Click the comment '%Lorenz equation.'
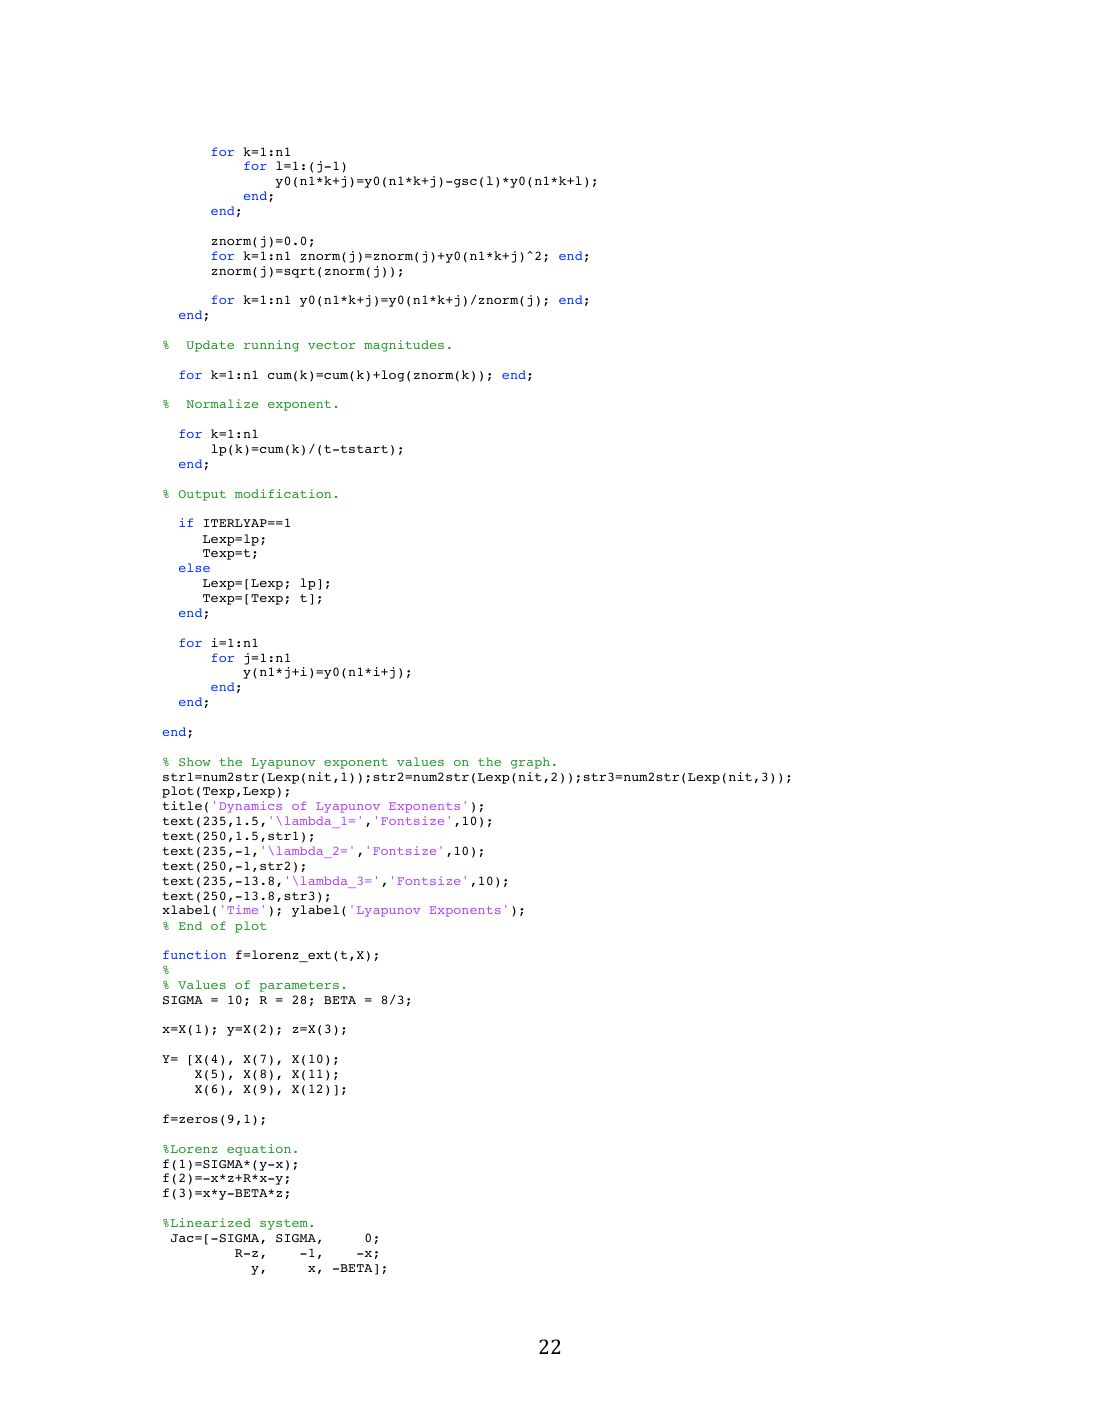This screenshot has width=1100, height=1424. (x=231, y=1150)
